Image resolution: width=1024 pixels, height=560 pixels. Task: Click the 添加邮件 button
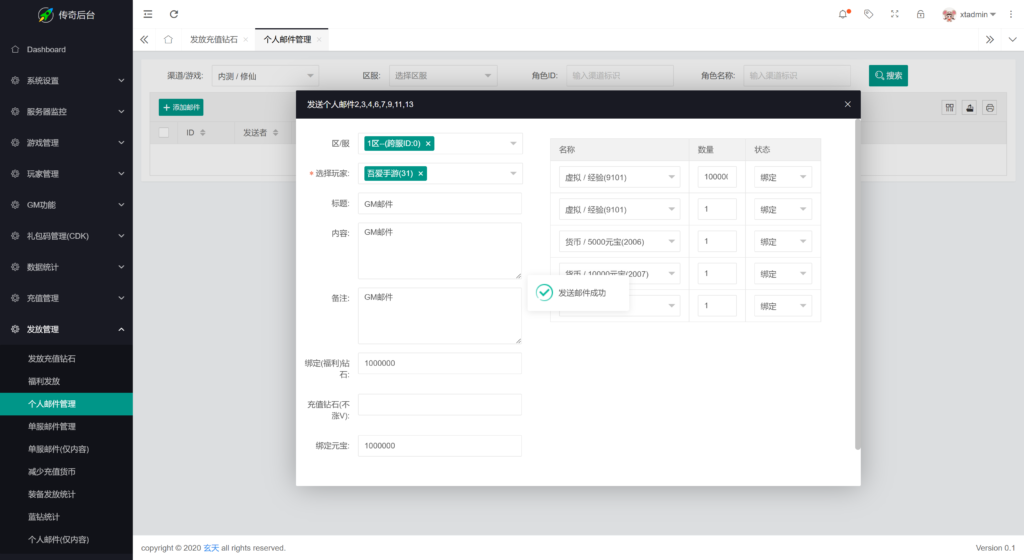[x=181, y=107]
